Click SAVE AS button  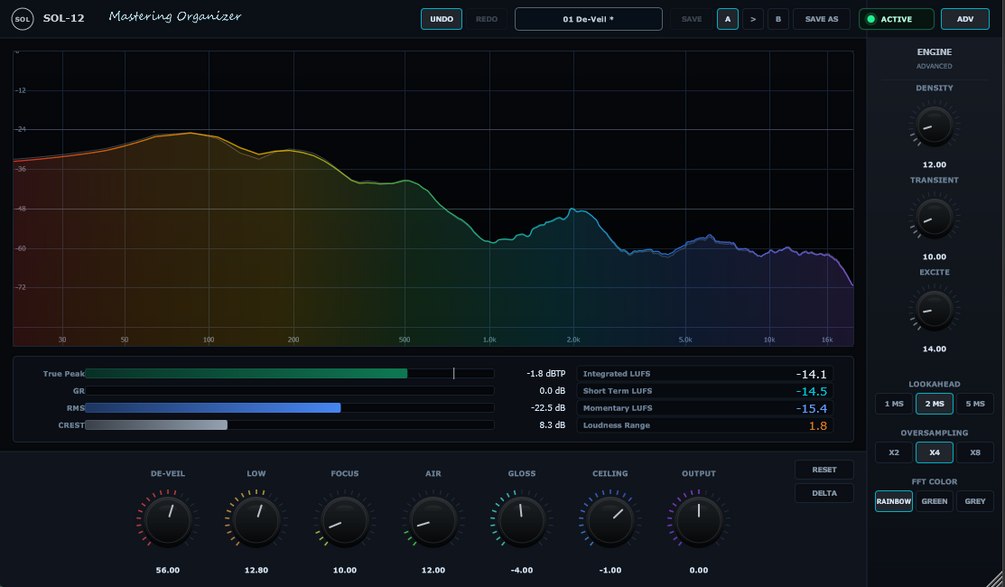(x=822, y=19)
